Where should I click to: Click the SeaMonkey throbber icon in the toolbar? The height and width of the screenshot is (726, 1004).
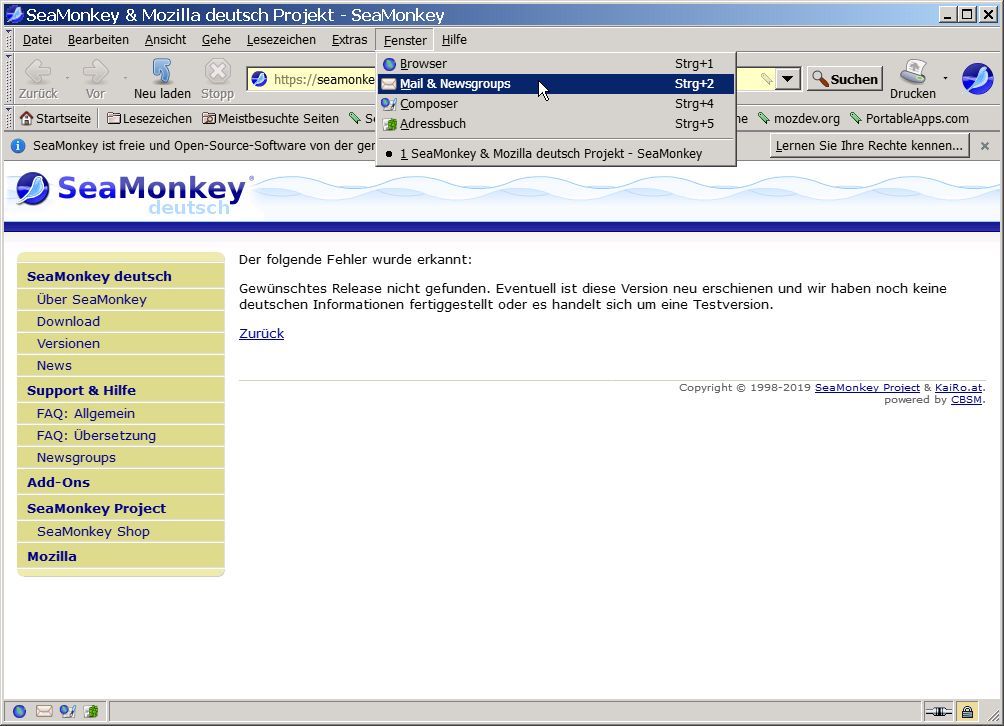coord(978,79)
